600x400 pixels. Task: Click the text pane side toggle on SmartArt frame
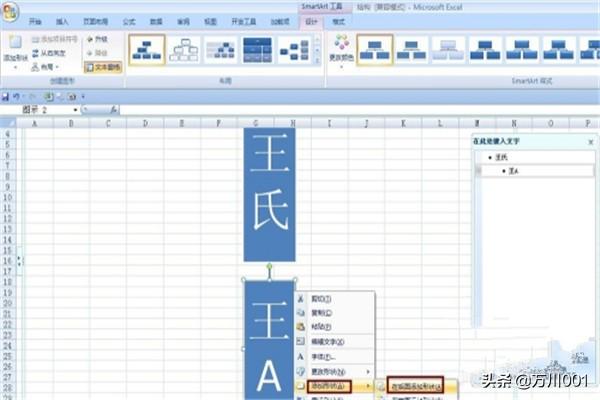[20, 261]
